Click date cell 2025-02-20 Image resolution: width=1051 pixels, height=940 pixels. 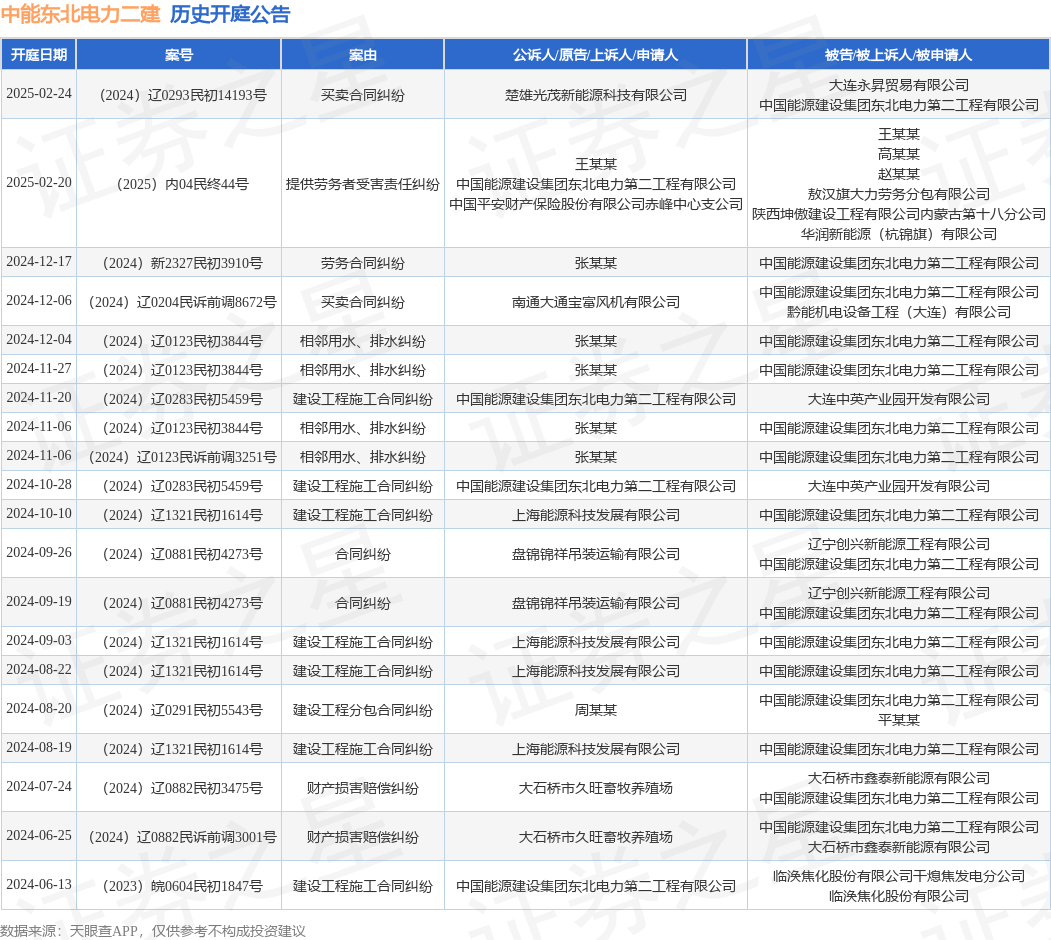click(x=39, y=182)
